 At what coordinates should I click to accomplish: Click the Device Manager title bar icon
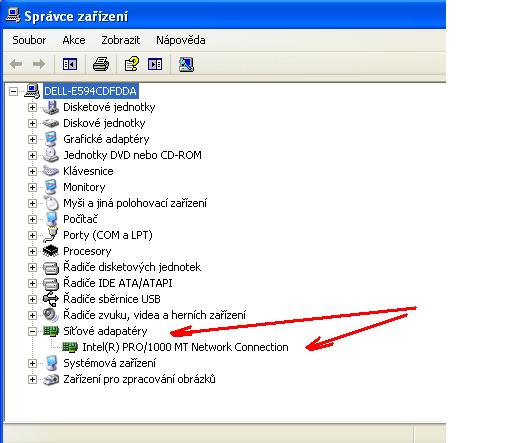[13, 16]
